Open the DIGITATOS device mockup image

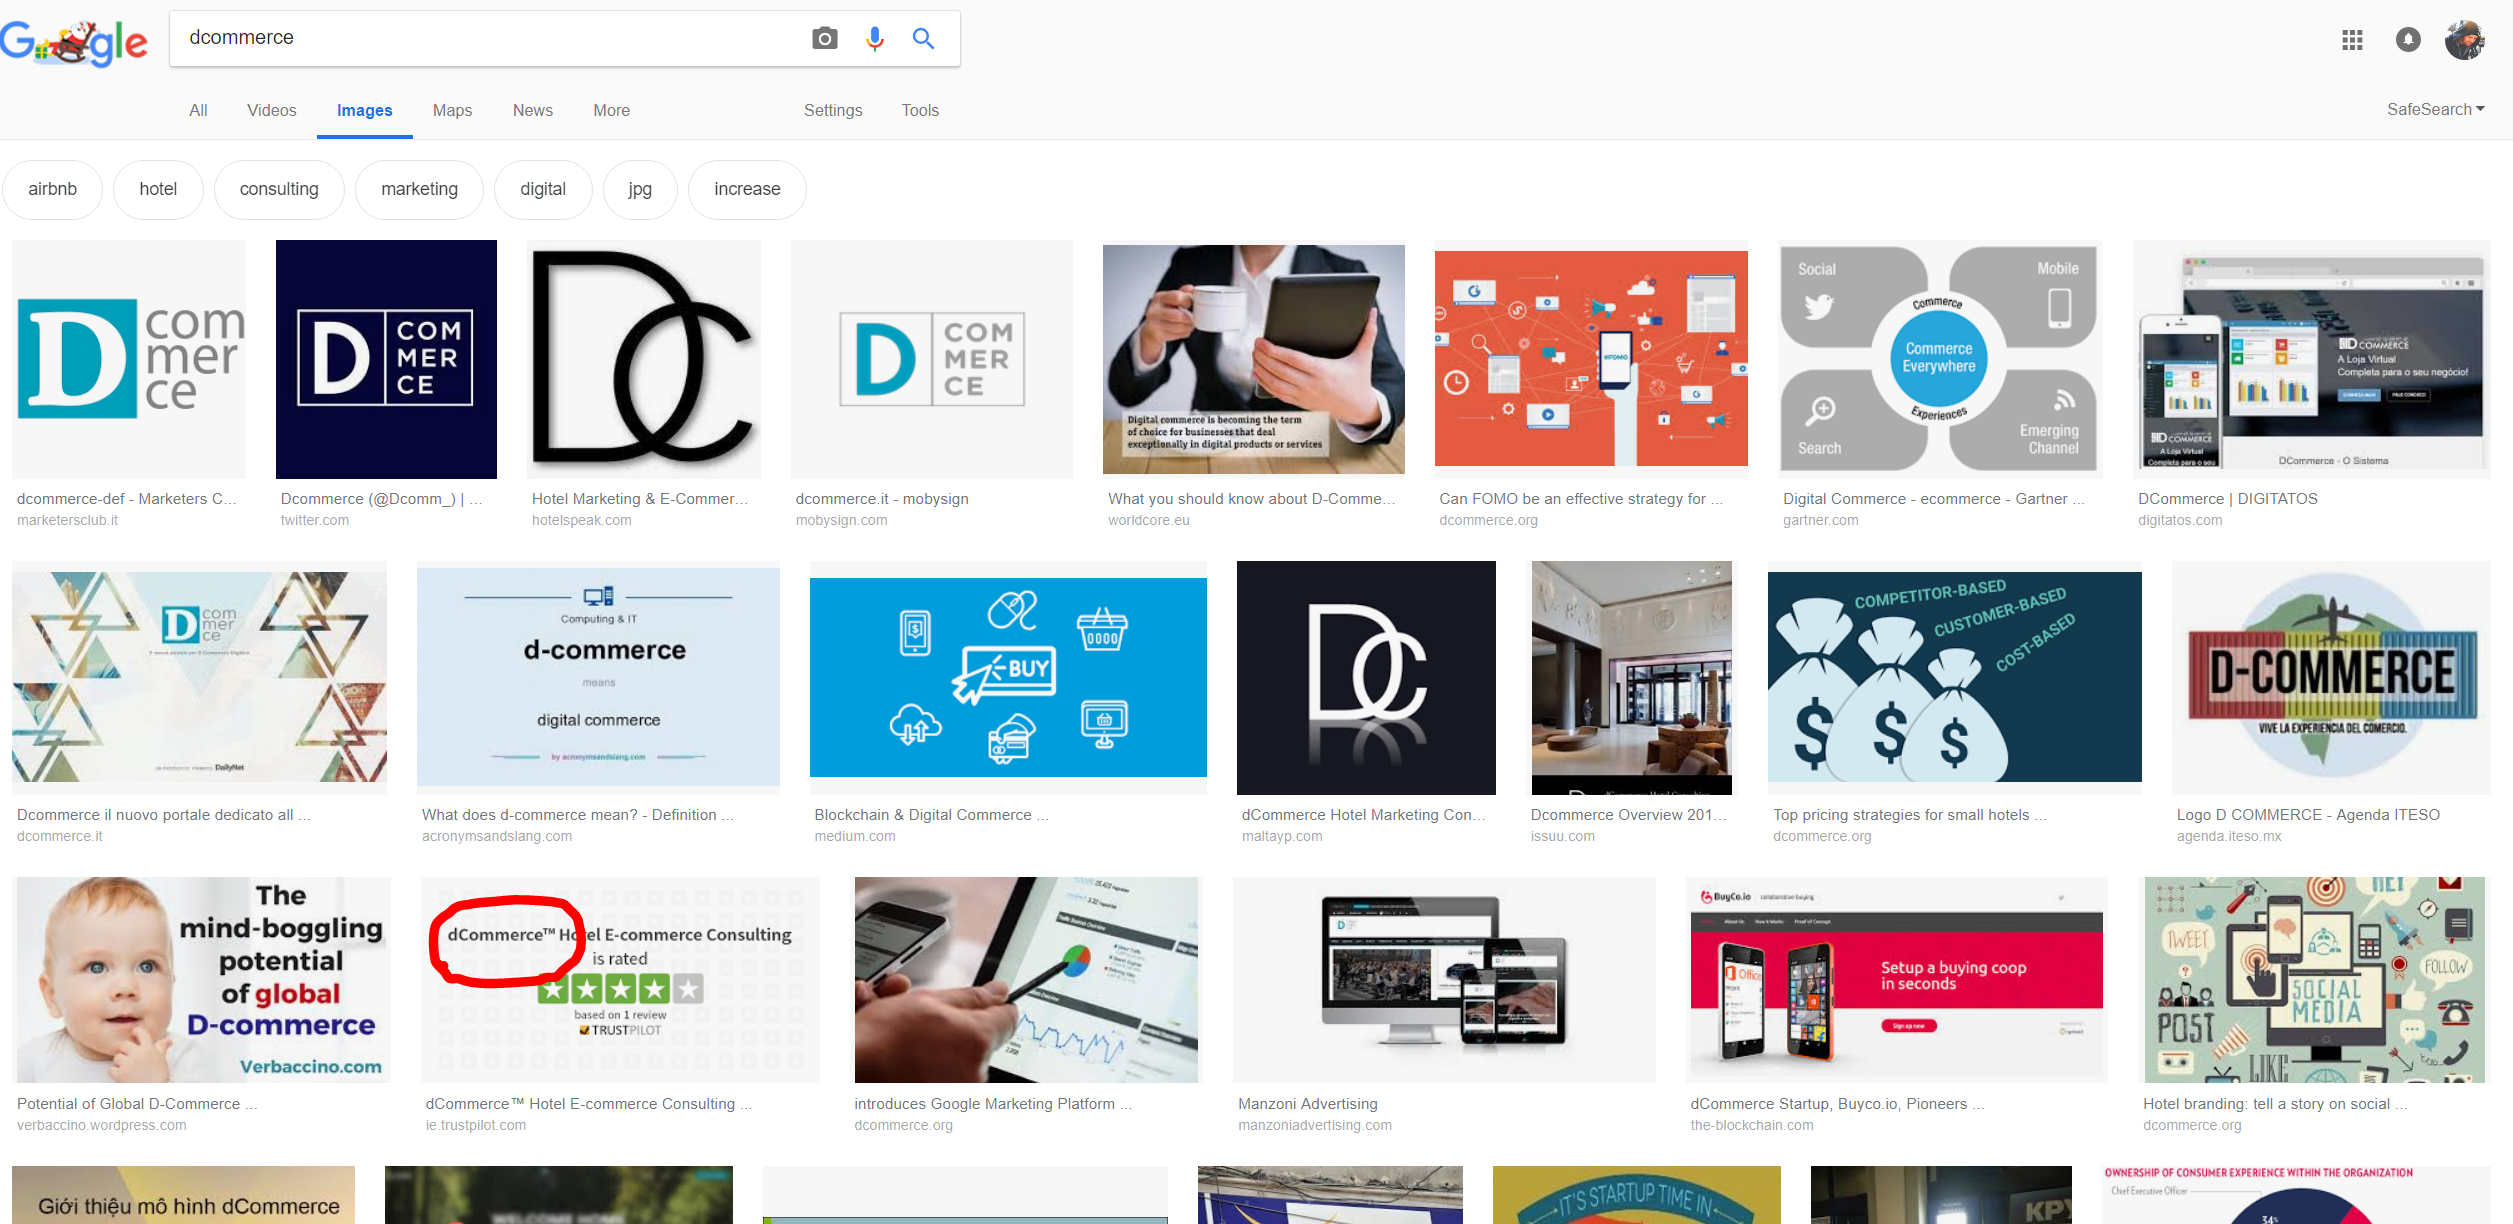click(2312, 359)
